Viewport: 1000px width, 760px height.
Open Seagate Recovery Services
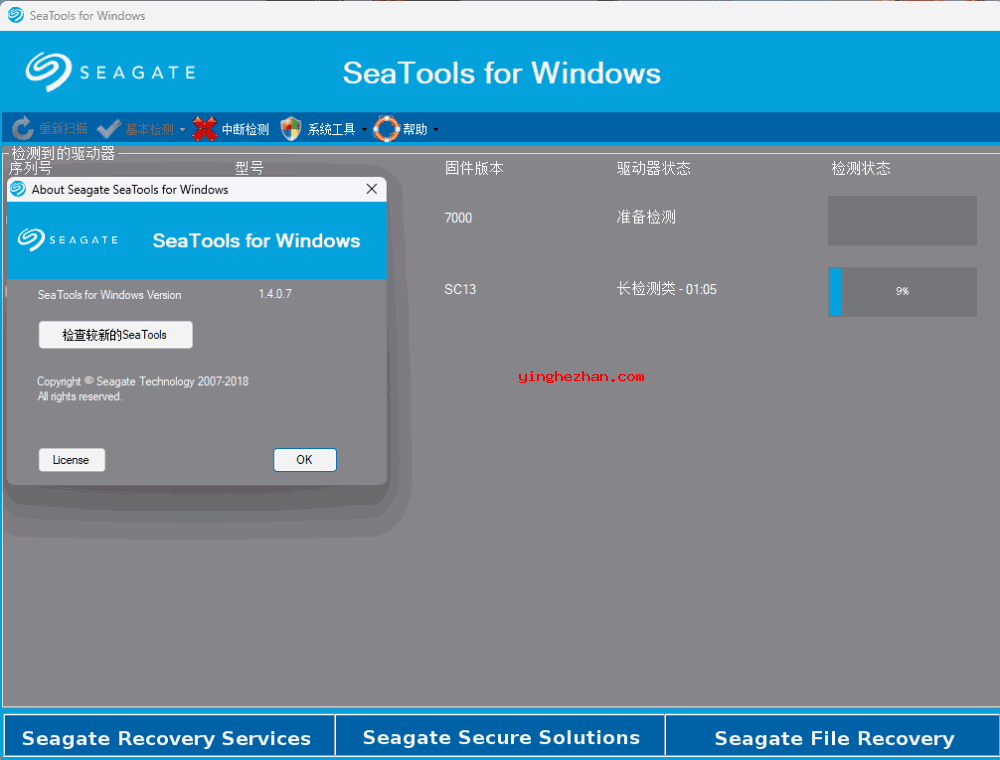coord(169,737)
